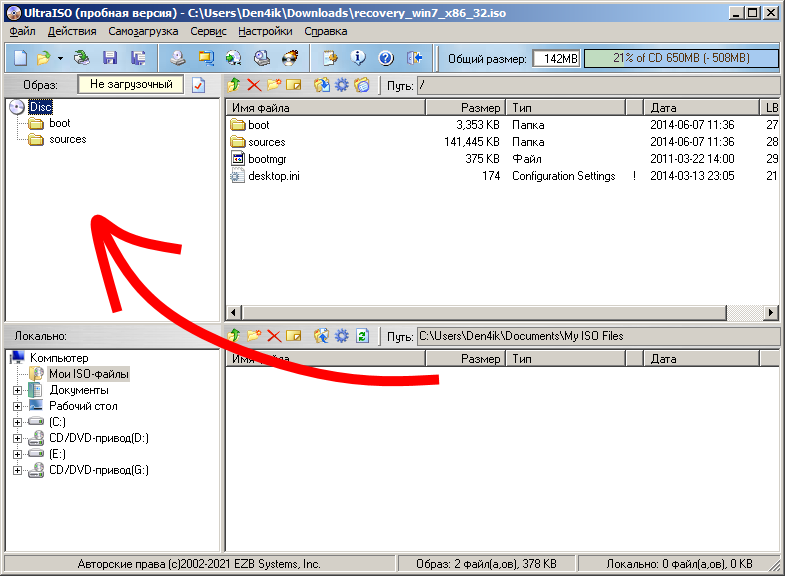
Task: Save the image with floppy disk icon
Action: pos(110,58)
